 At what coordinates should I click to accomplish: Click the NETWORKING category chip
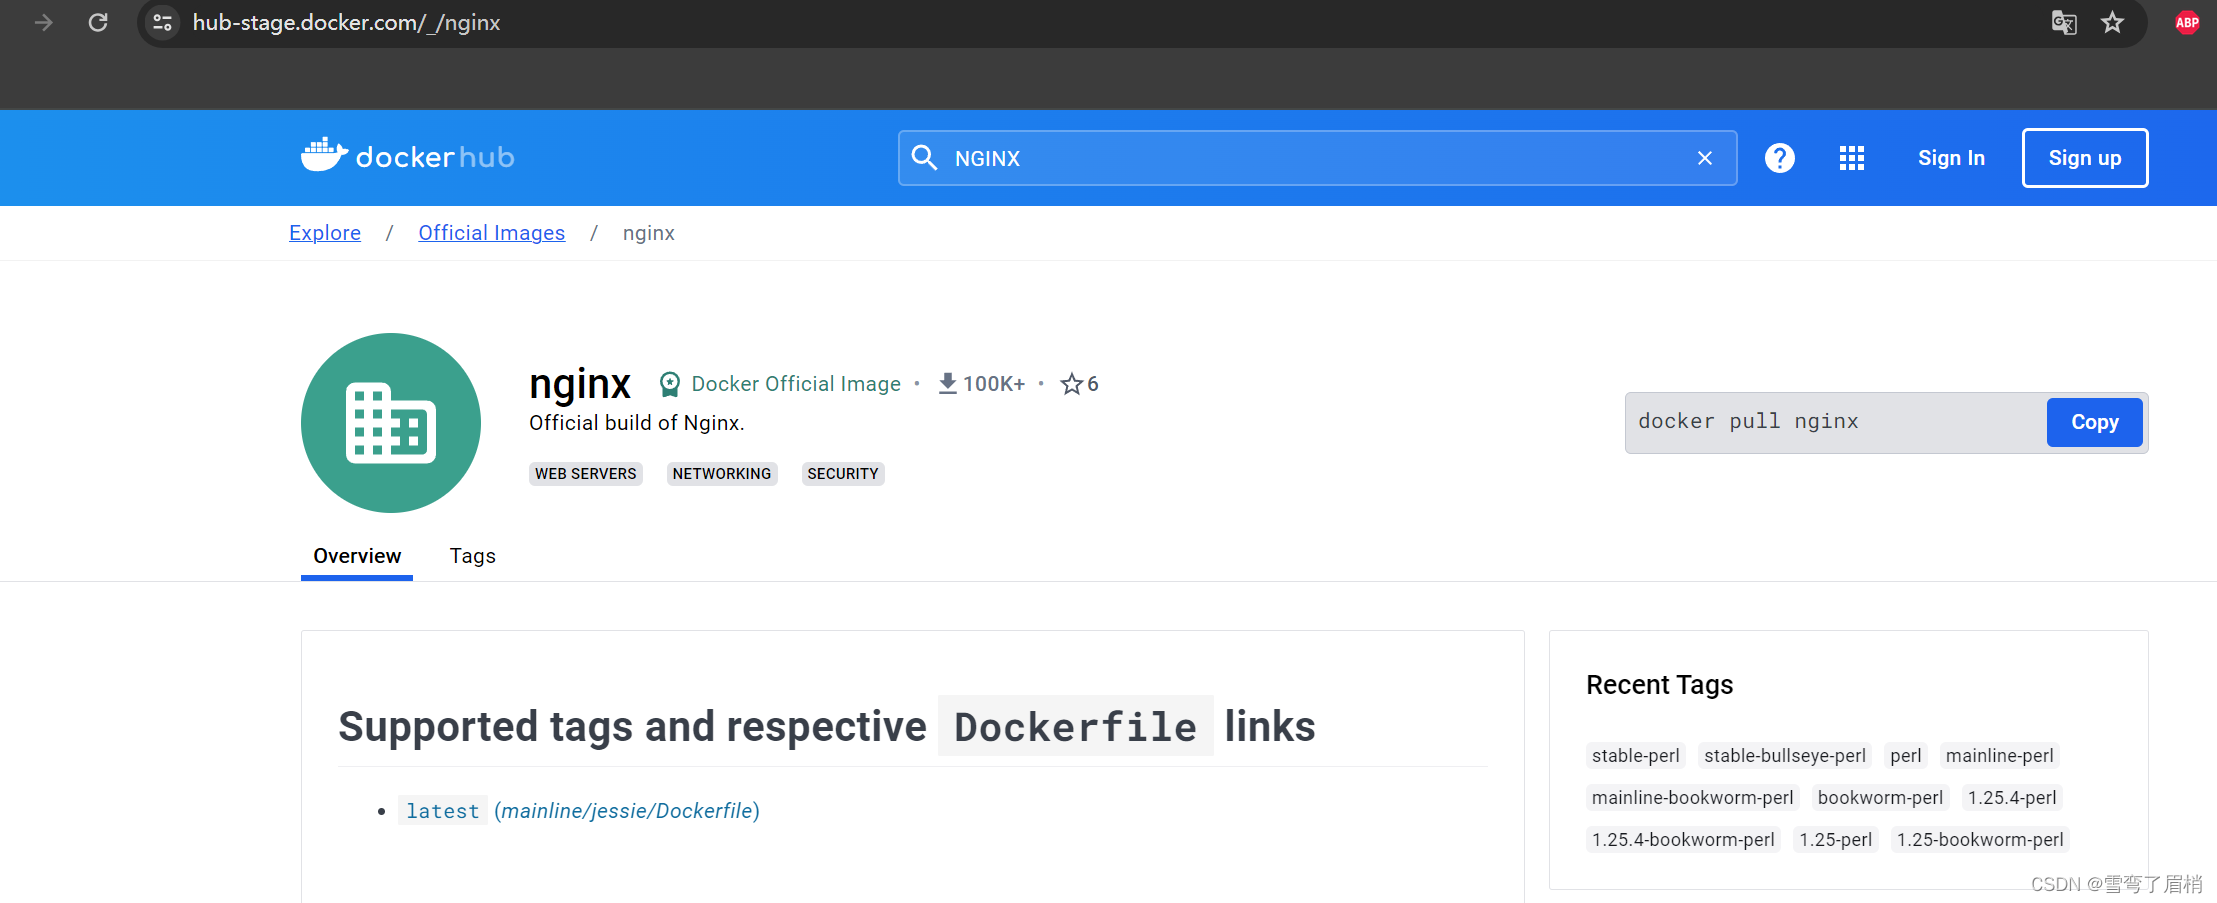(722, 474)
